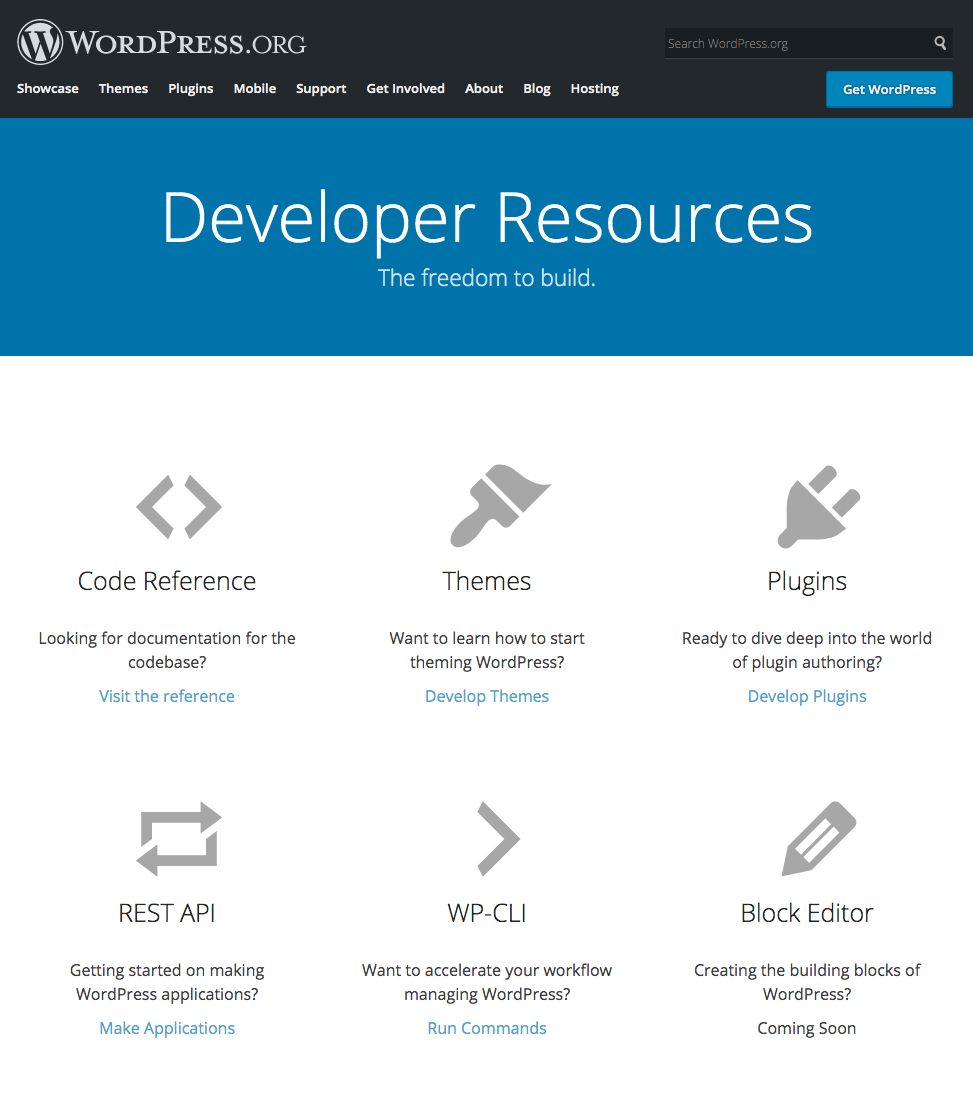Open the About nav item
This screenshot has height=1093, width=973.
pyautogui.click(x=484, y=89)
